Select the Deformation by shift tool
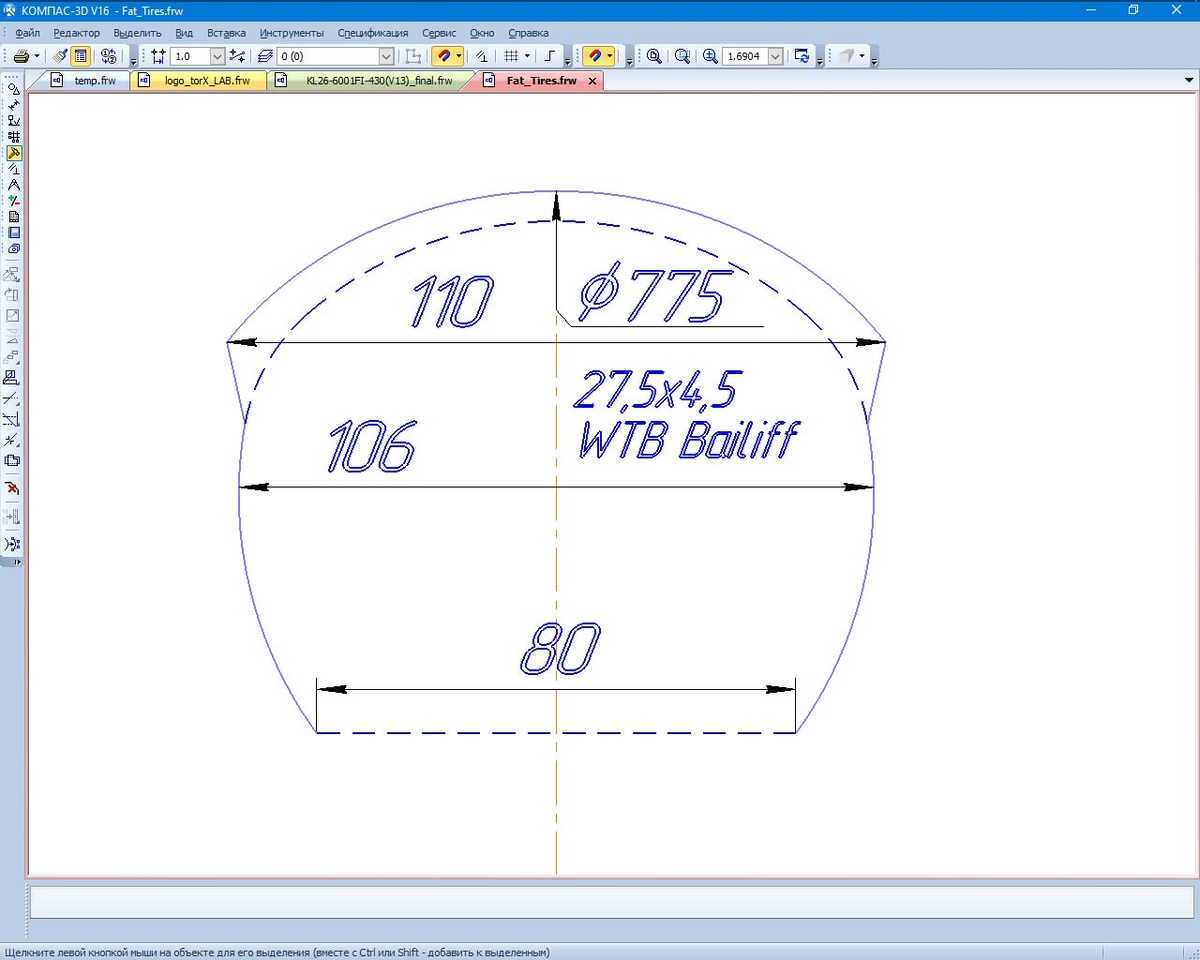 (x=13, y=378)
